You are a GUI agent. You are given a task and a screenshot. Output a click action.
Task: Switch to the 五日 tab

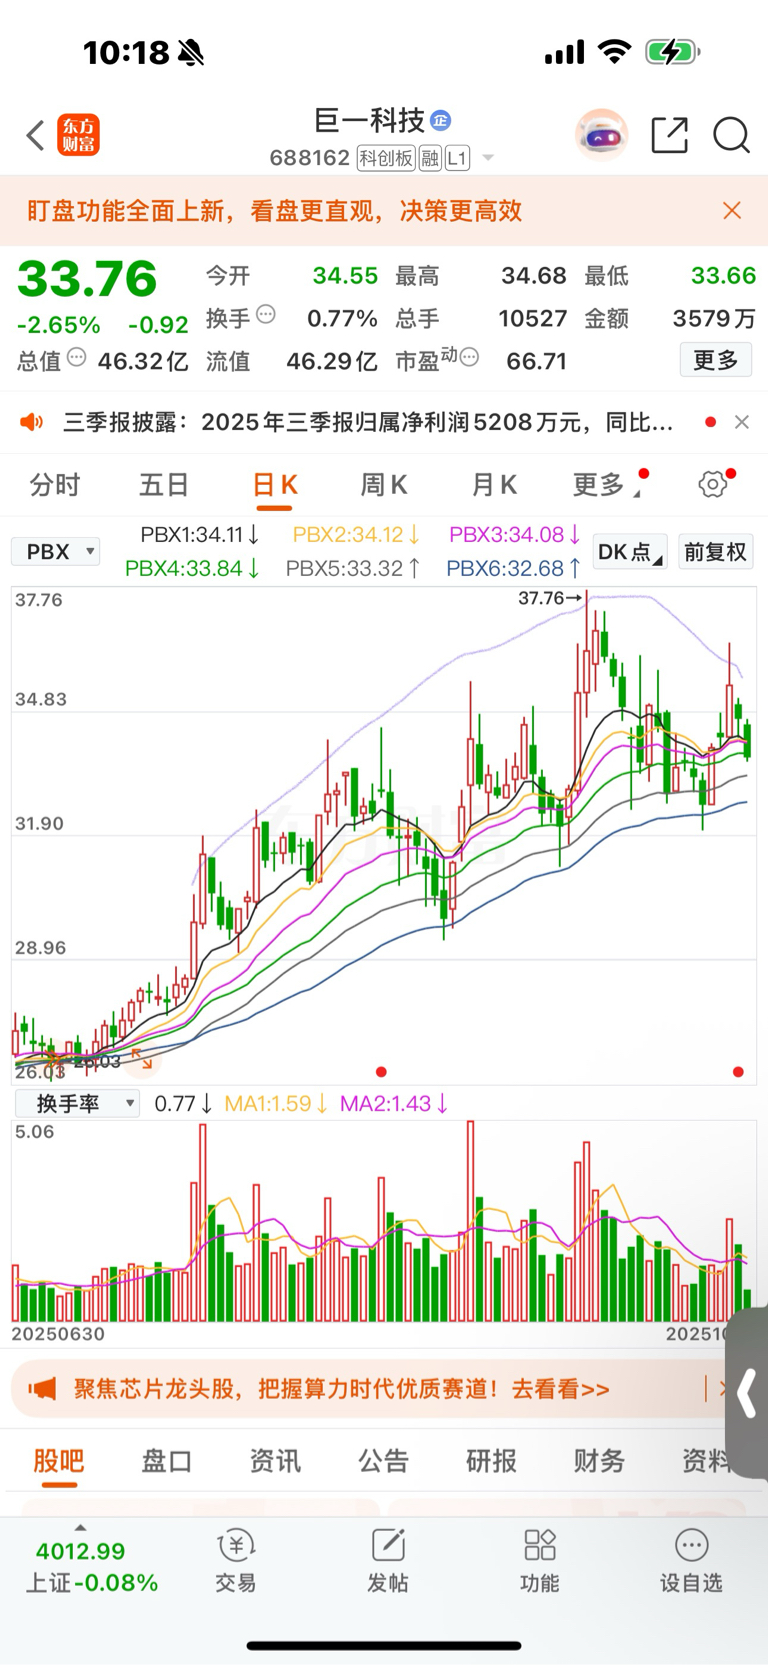click(164, 485)
